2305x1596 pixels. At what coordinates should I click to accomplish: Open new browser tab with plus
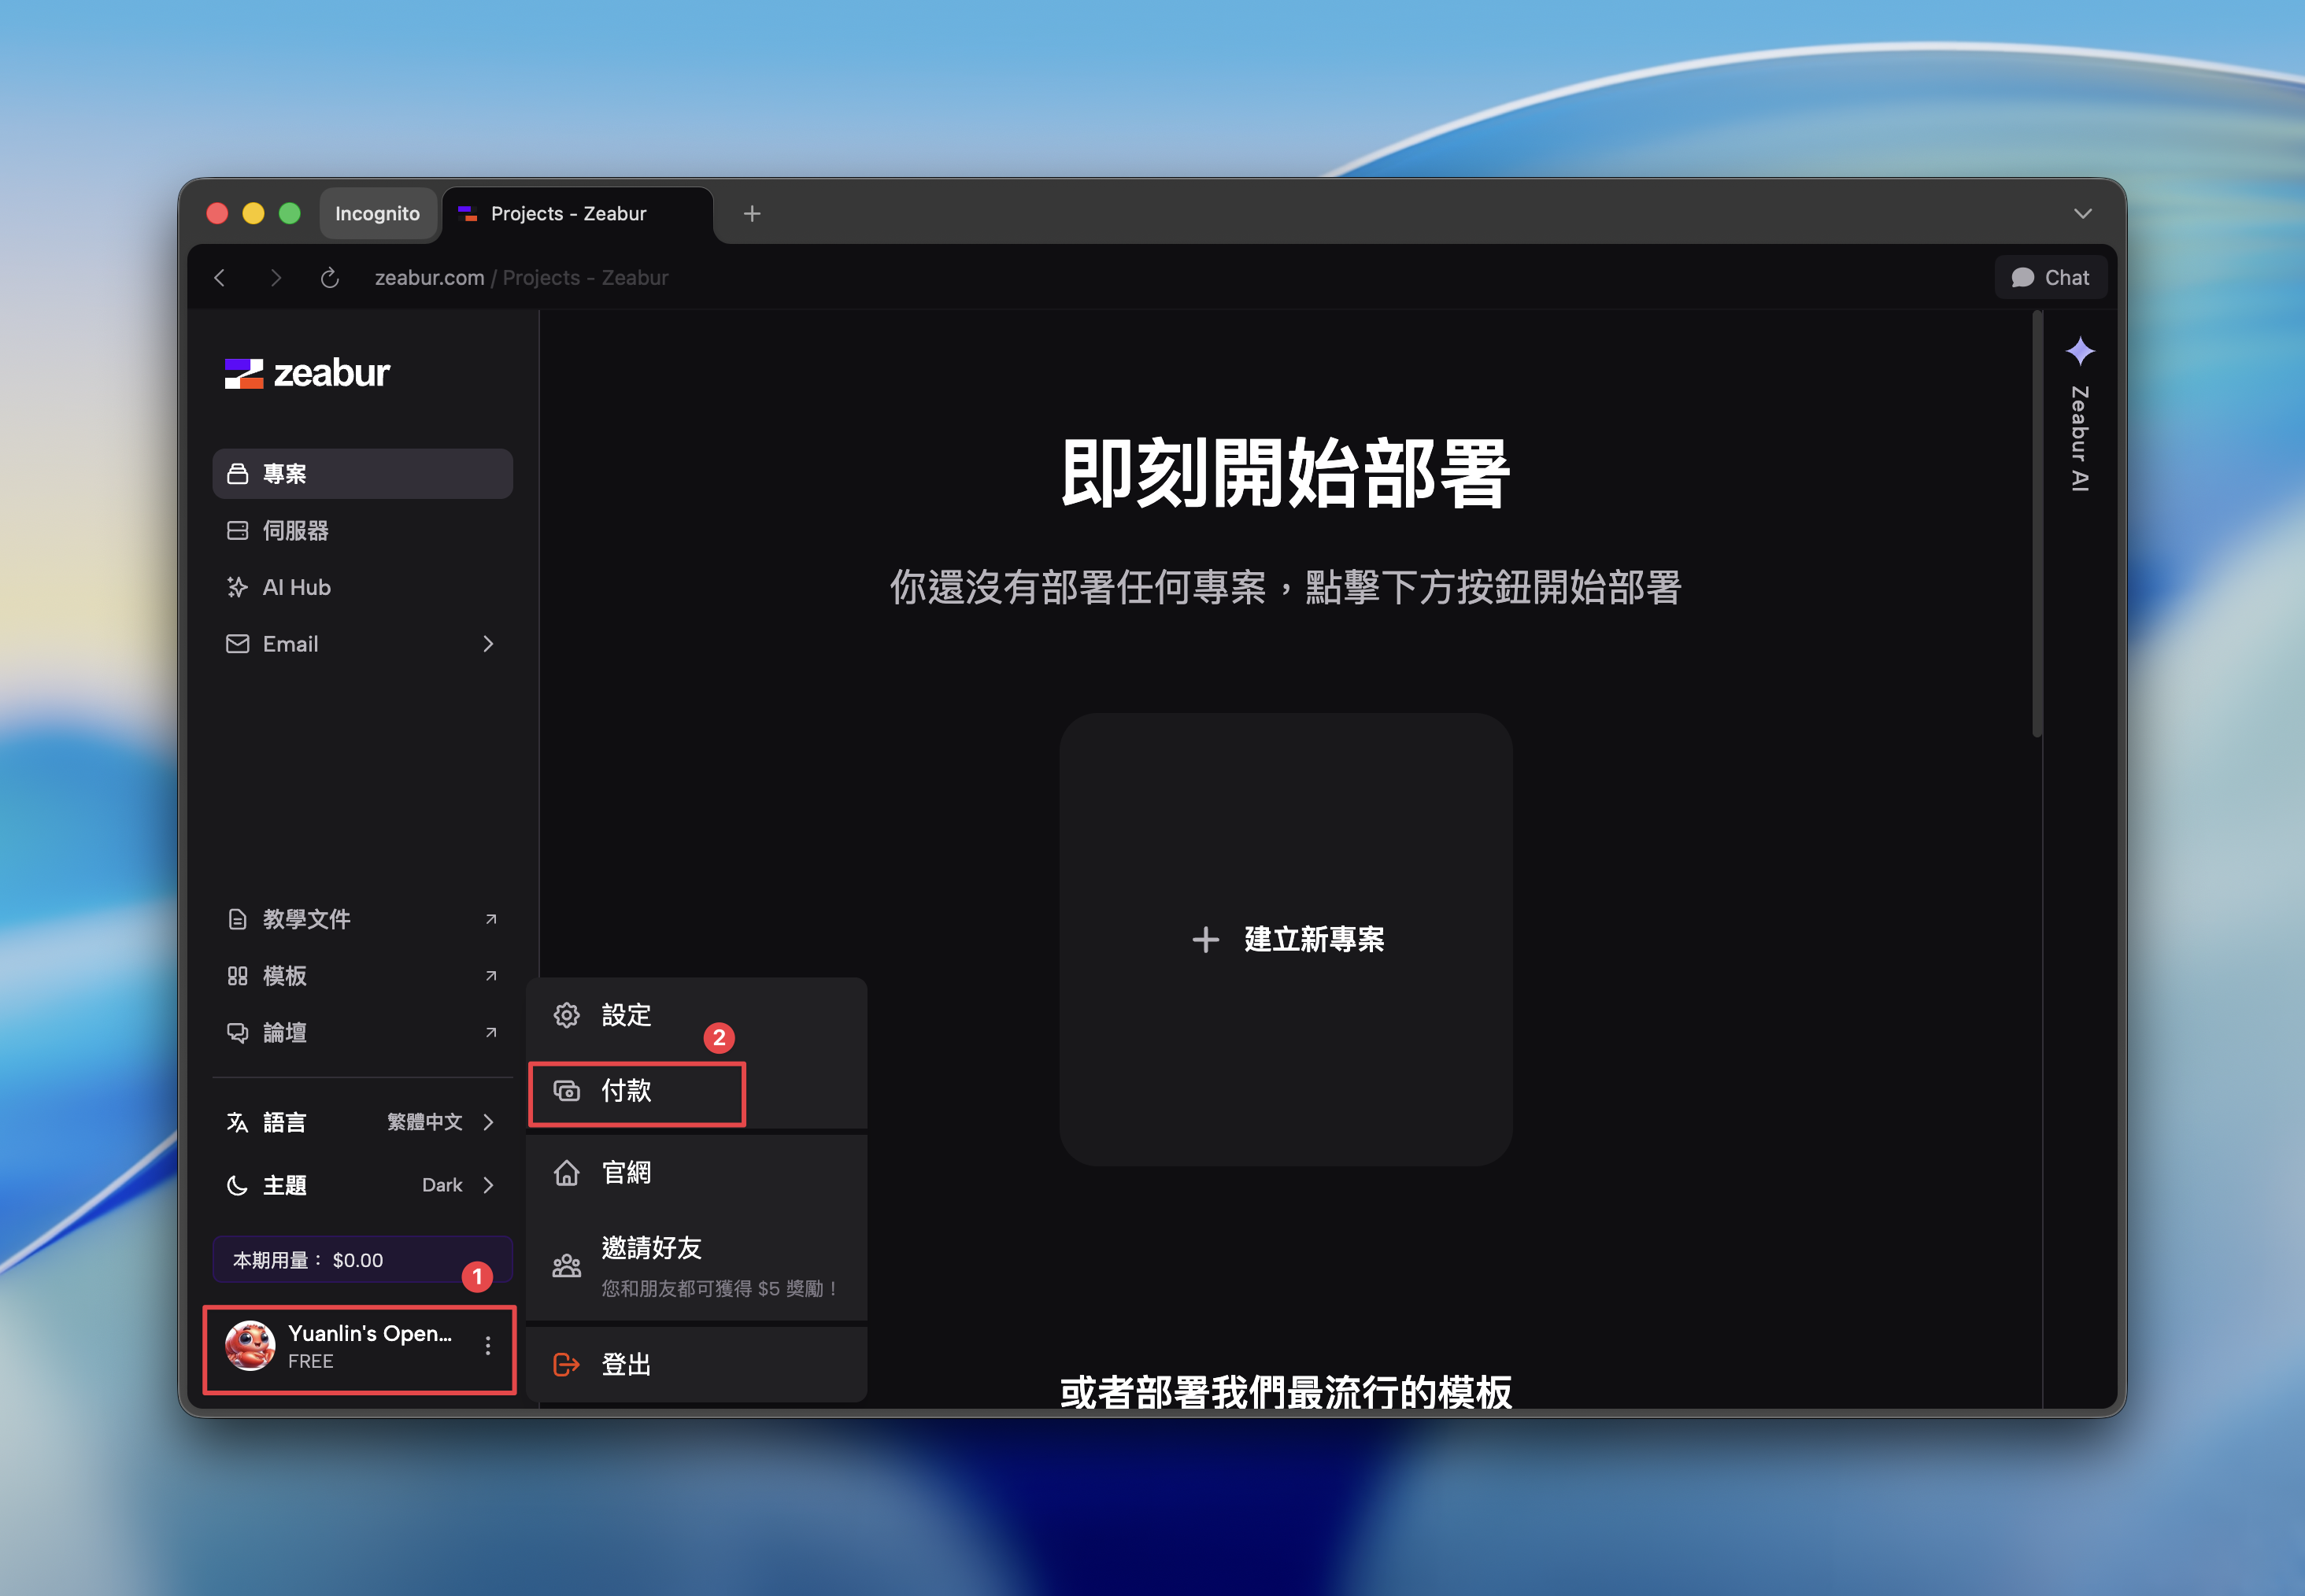tap(752, 214)
